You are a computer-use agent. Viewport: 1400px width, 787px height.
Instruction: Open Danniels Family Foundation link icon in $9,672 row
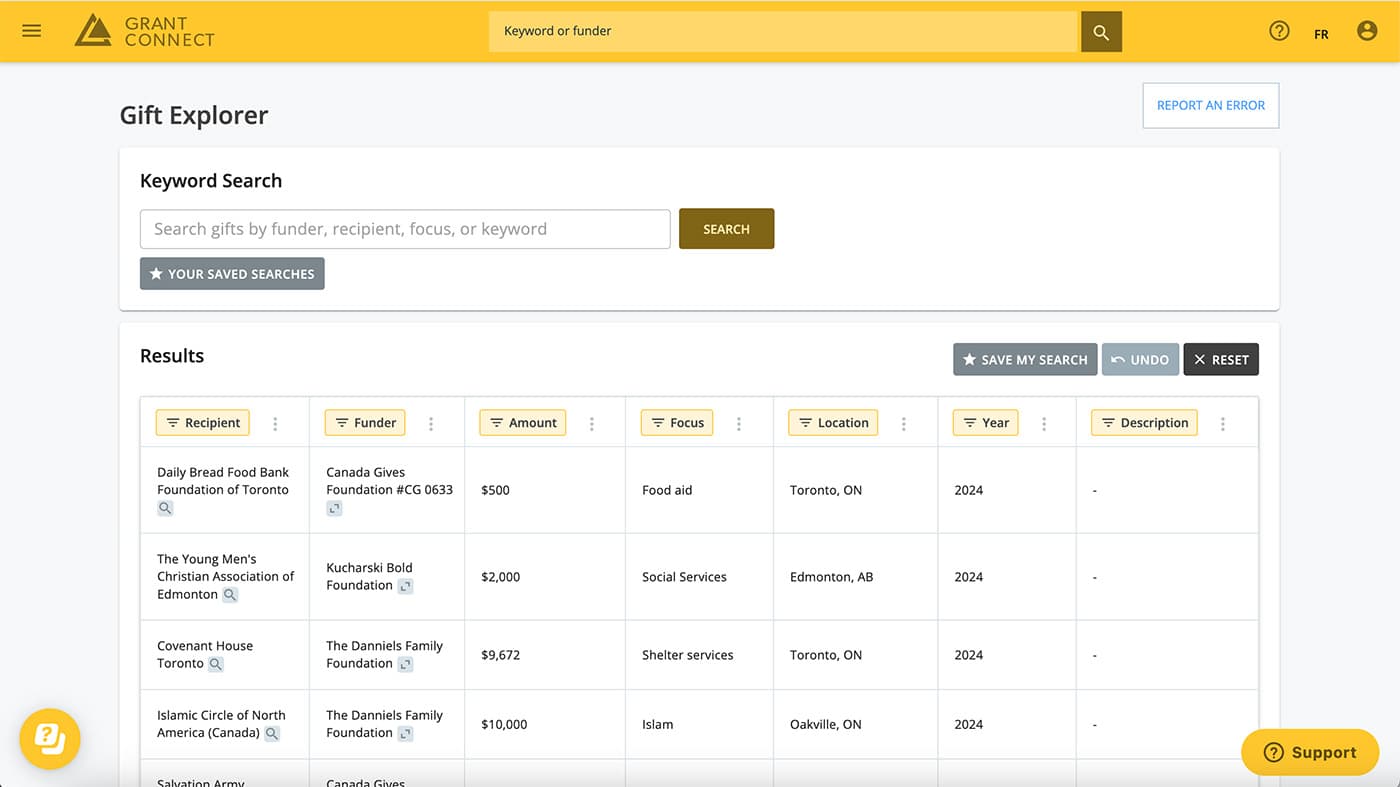[x=405, y=664]
